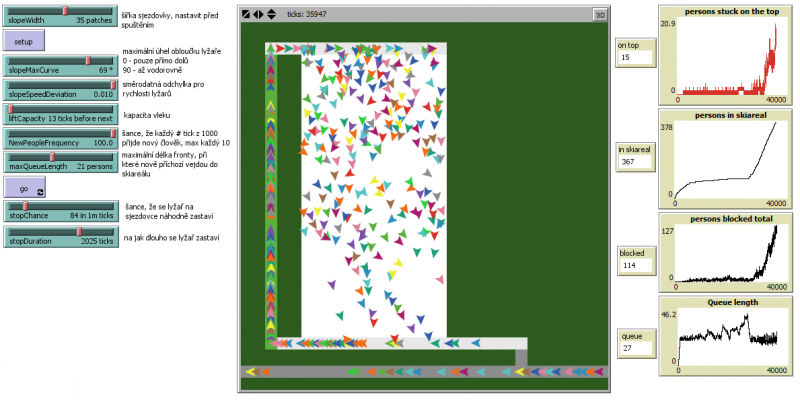800x400 pixels.
Task: Click the stopDuration slider
Action: click(58, 236)
